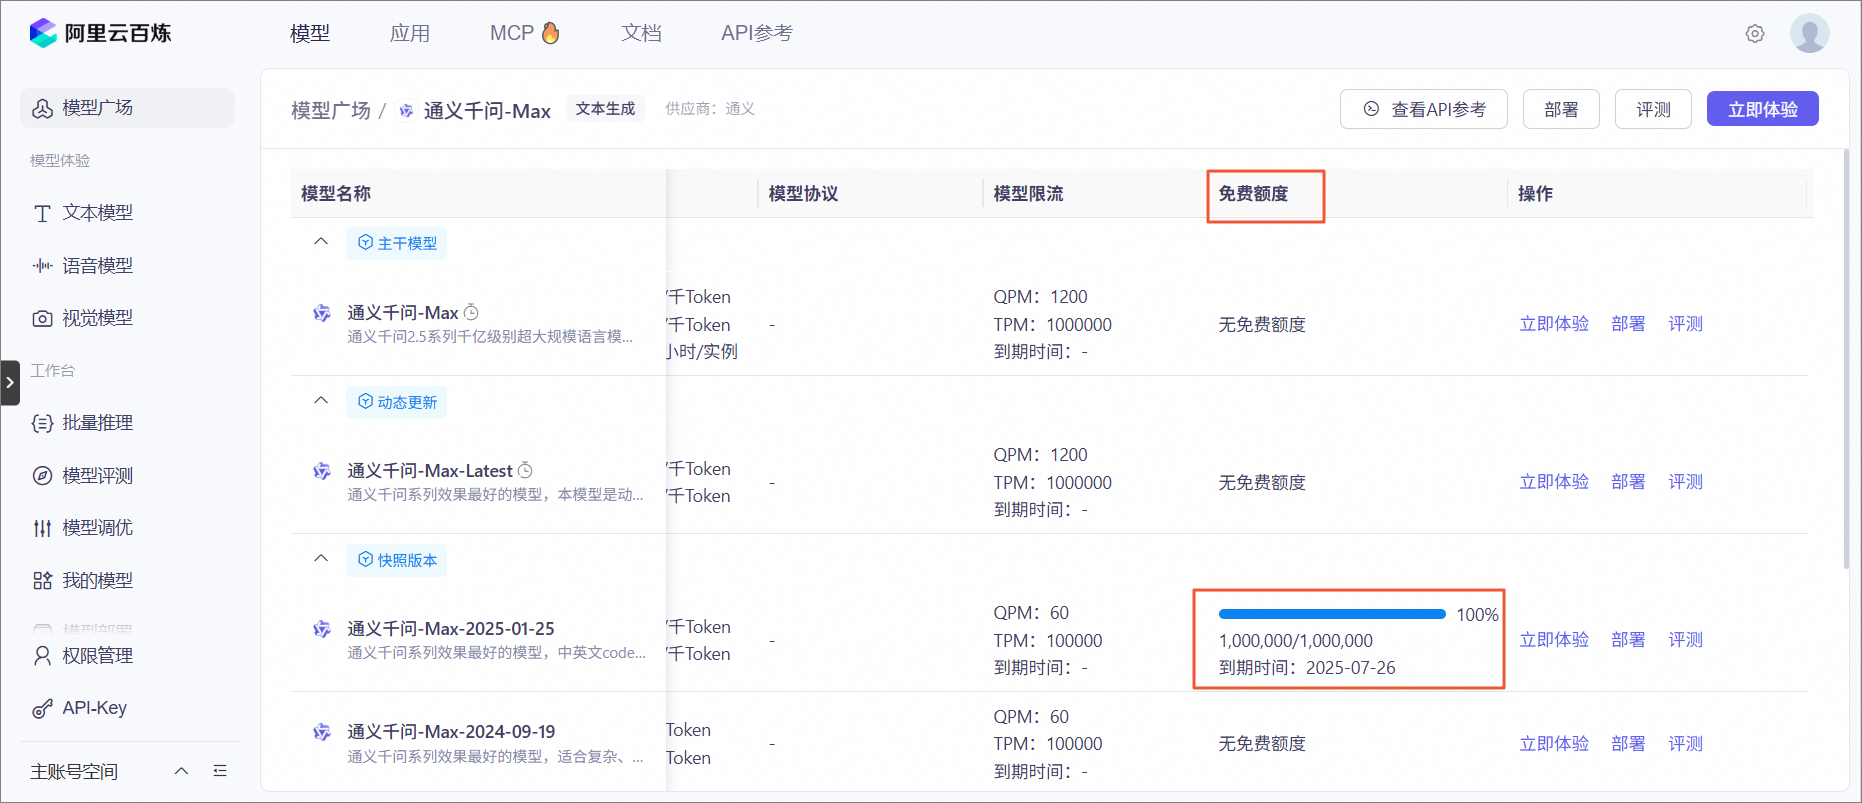Viewport: 1862px width, 803px height.
Task: Click the model icon of 通义千问-Max-Latest row
Action: (x=322, y=471)
